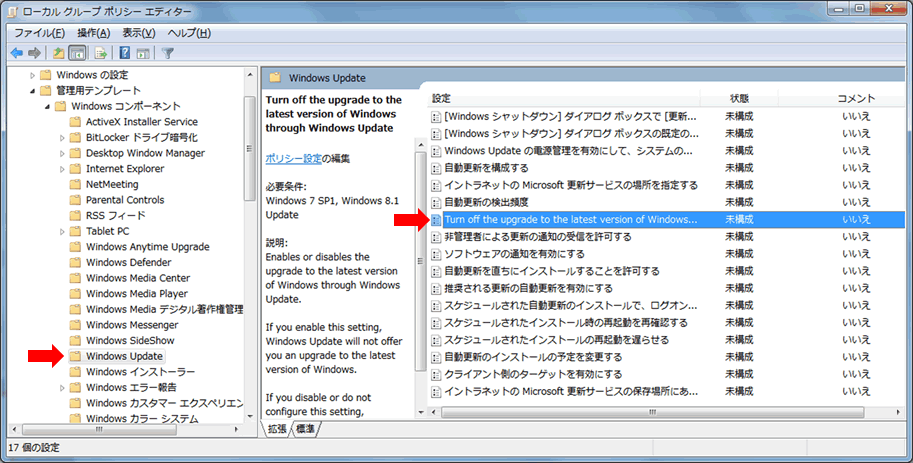913x463 pixels.
Task: Click the policy icon for 自動更新の検出頻度
Action: pos(436,203)
